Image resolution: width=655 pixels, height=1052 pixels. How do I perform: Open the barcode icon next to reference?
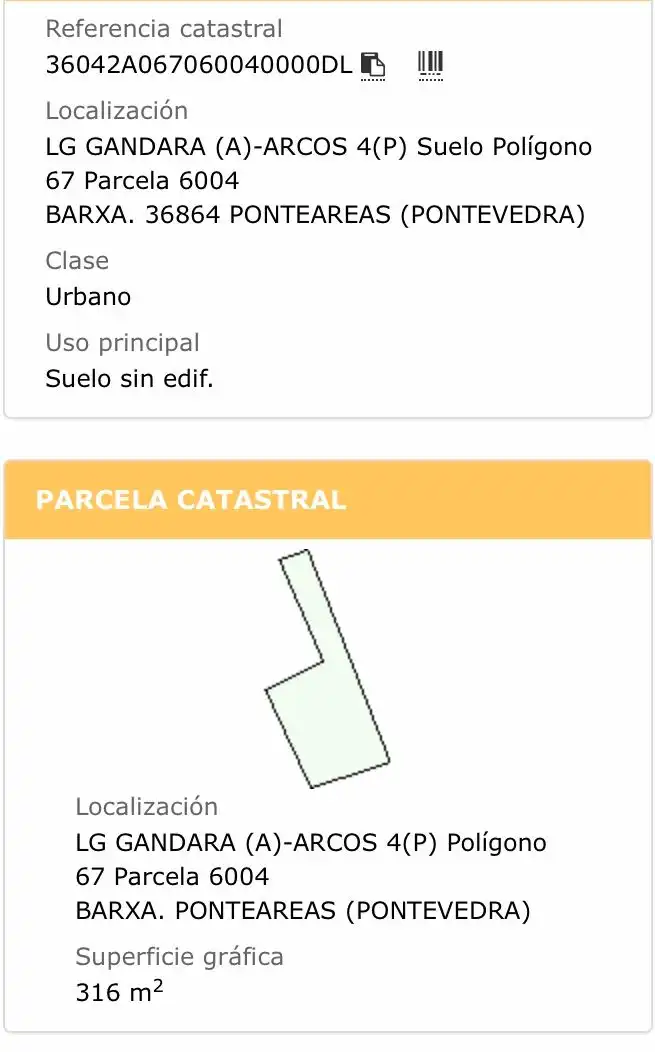(430, 66)
